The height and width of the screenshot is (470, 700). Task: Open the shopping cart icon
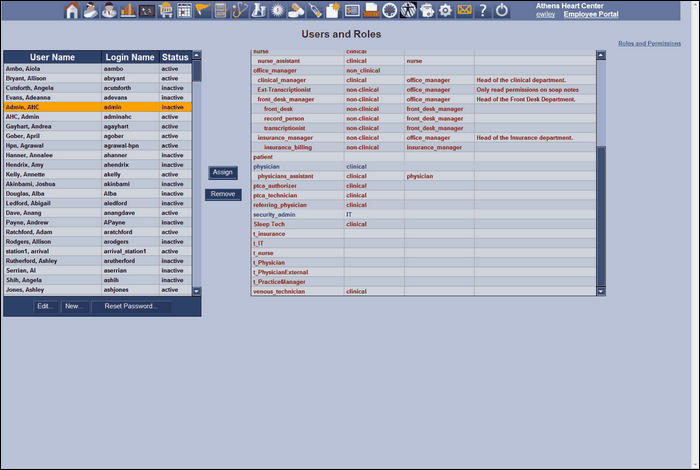pyautogui.click(x=166, y=10)
